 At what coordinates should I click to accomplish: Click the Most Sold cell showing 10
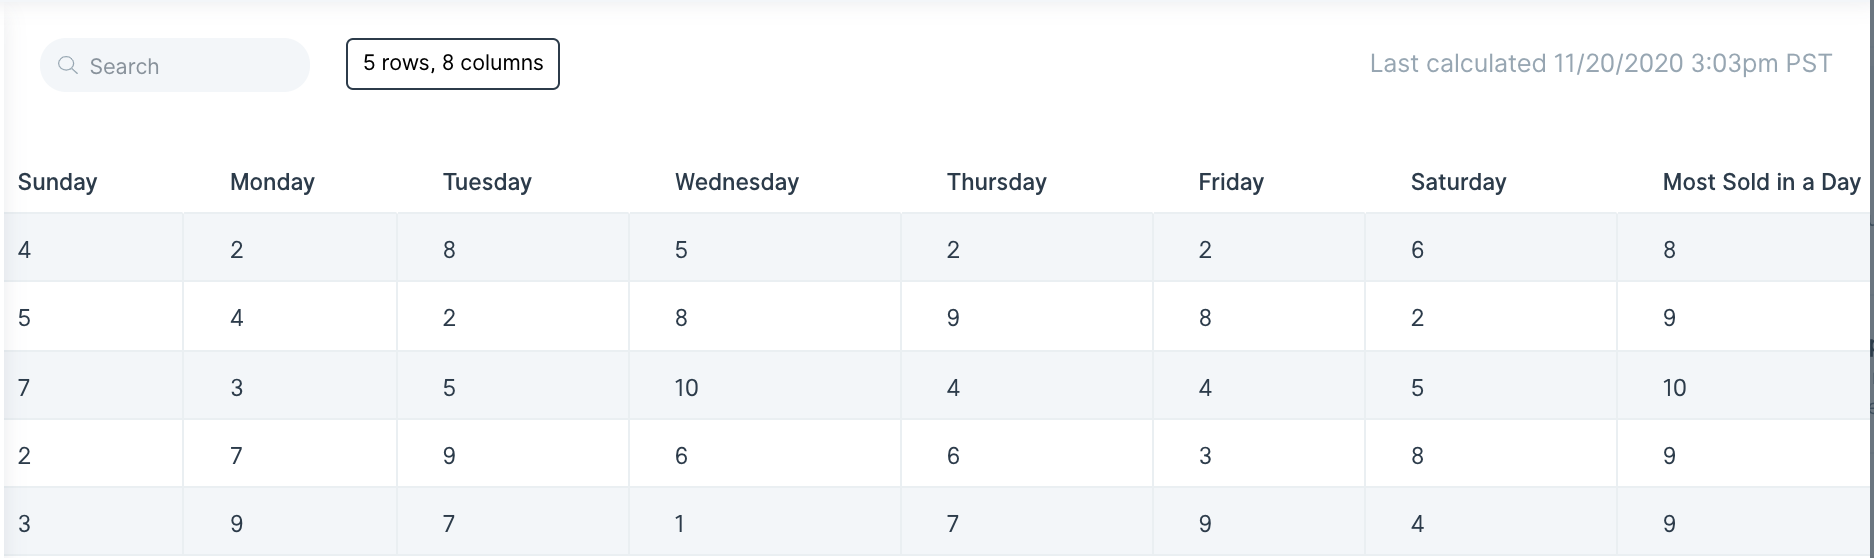click(1745, 386)
